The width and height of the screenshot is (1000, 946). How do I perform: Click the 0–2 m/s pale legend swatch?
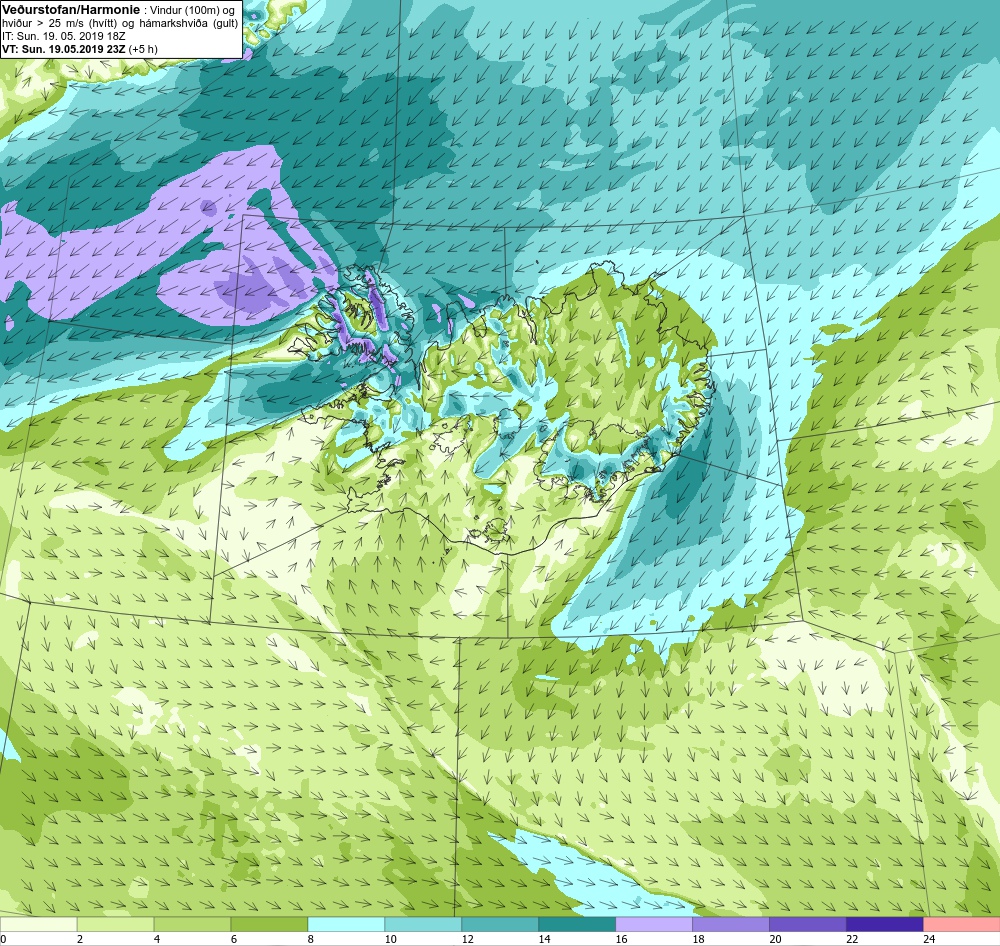(x=38, y=924)
